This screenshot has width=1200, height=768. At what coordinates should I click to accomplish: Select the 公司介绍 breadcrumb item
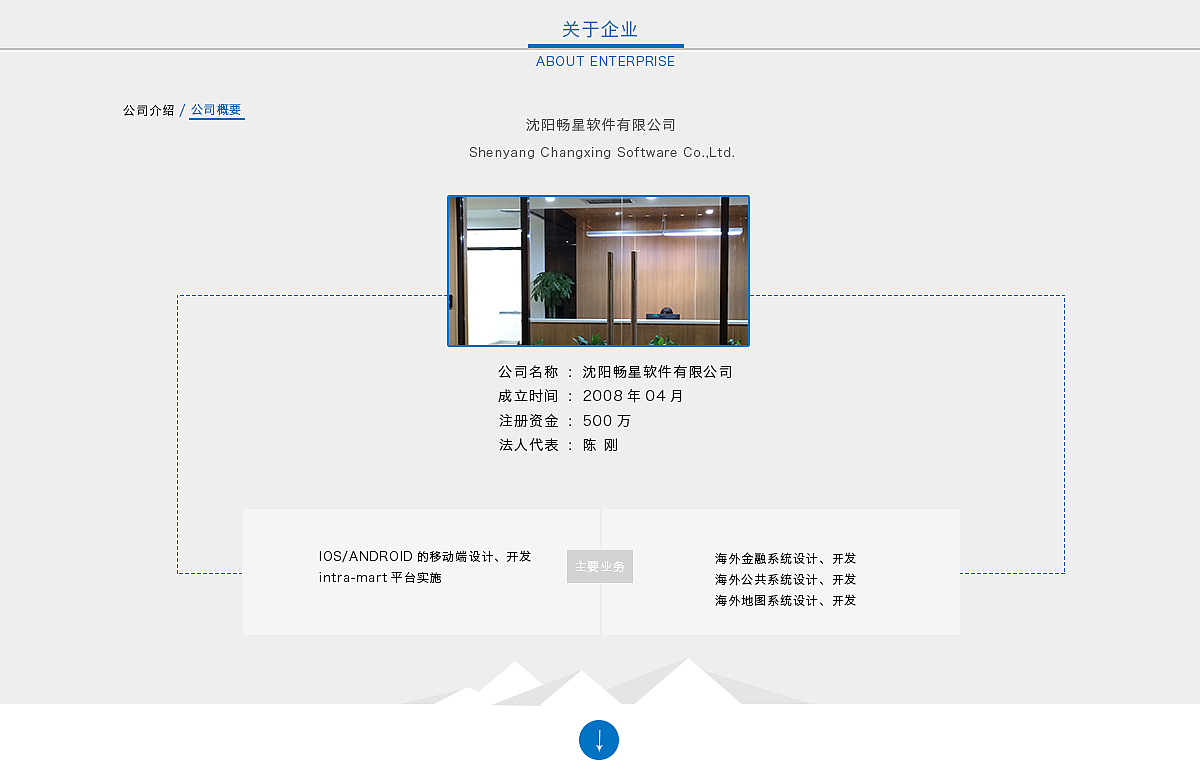pos(147,110)
